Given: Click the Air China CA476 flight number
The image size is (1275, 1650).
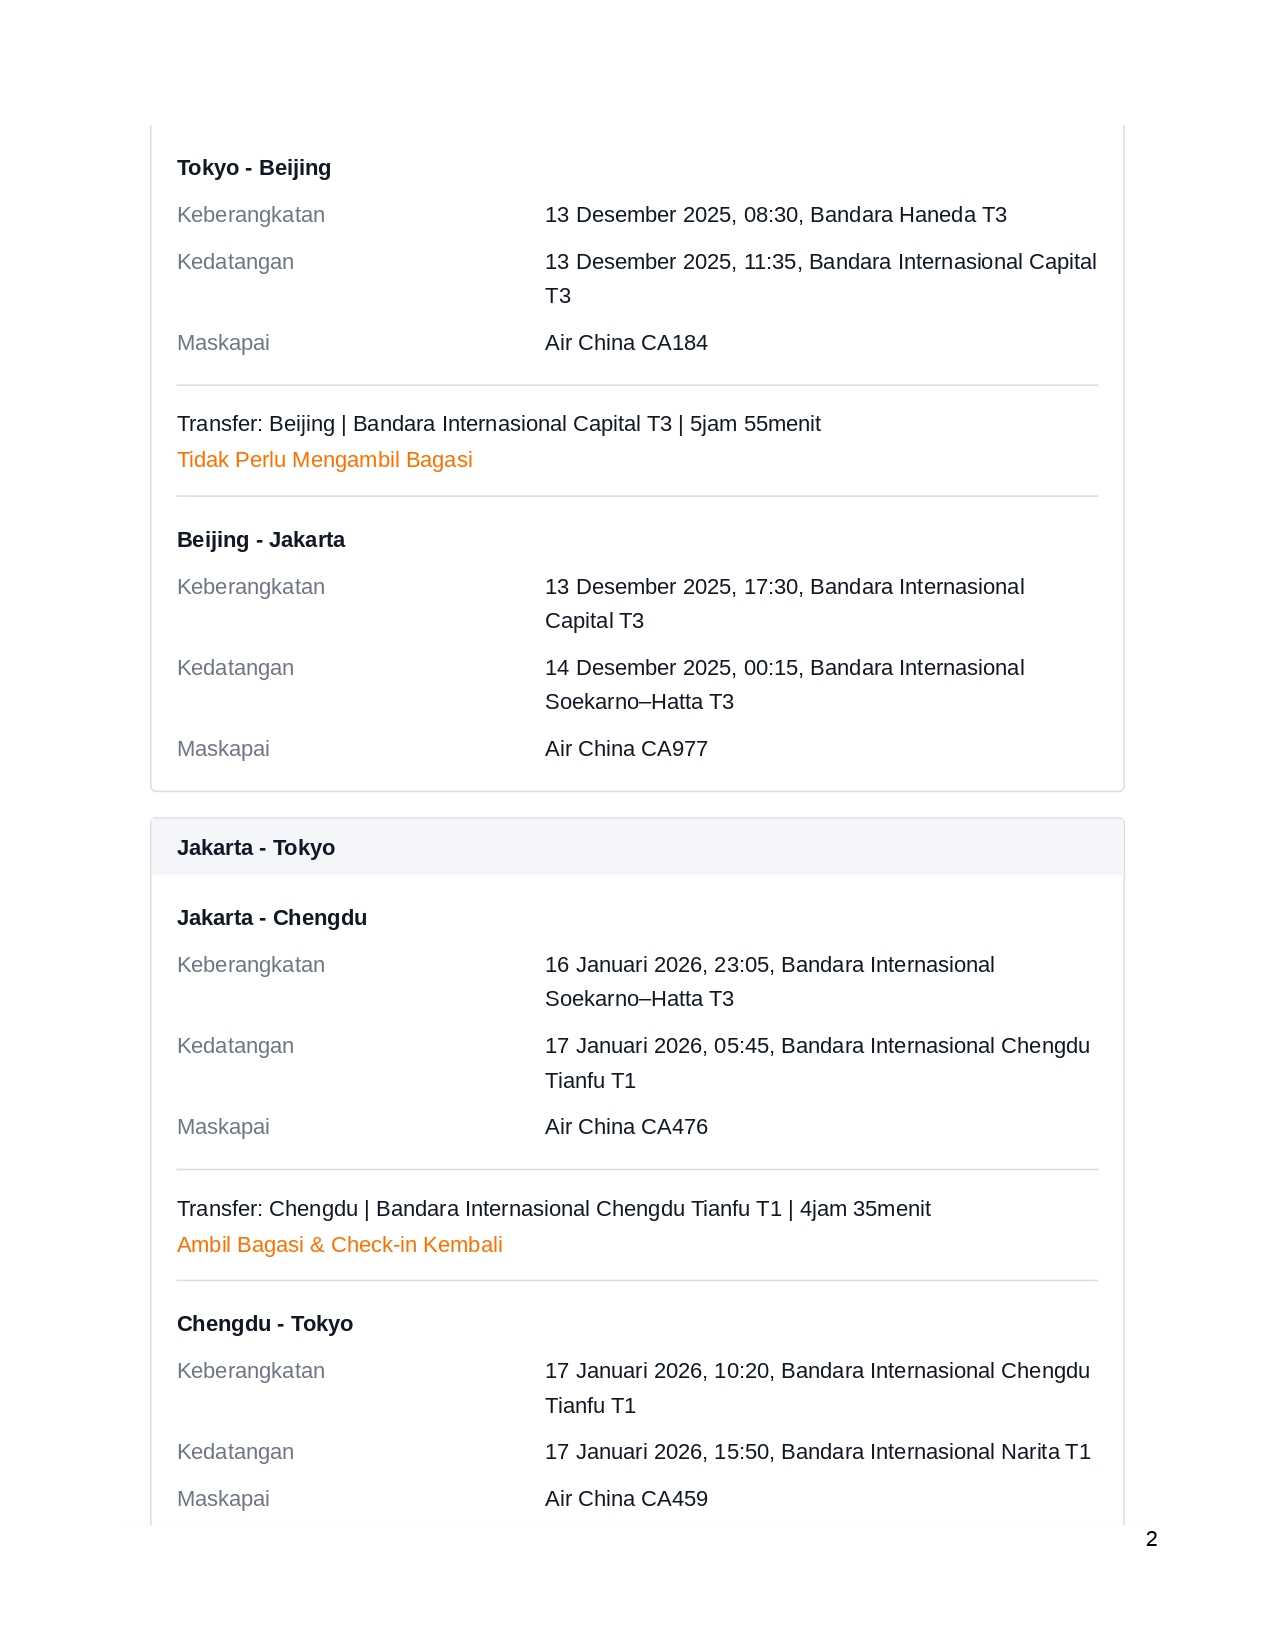Looking at the screenshot, I should pos(626,1127).
